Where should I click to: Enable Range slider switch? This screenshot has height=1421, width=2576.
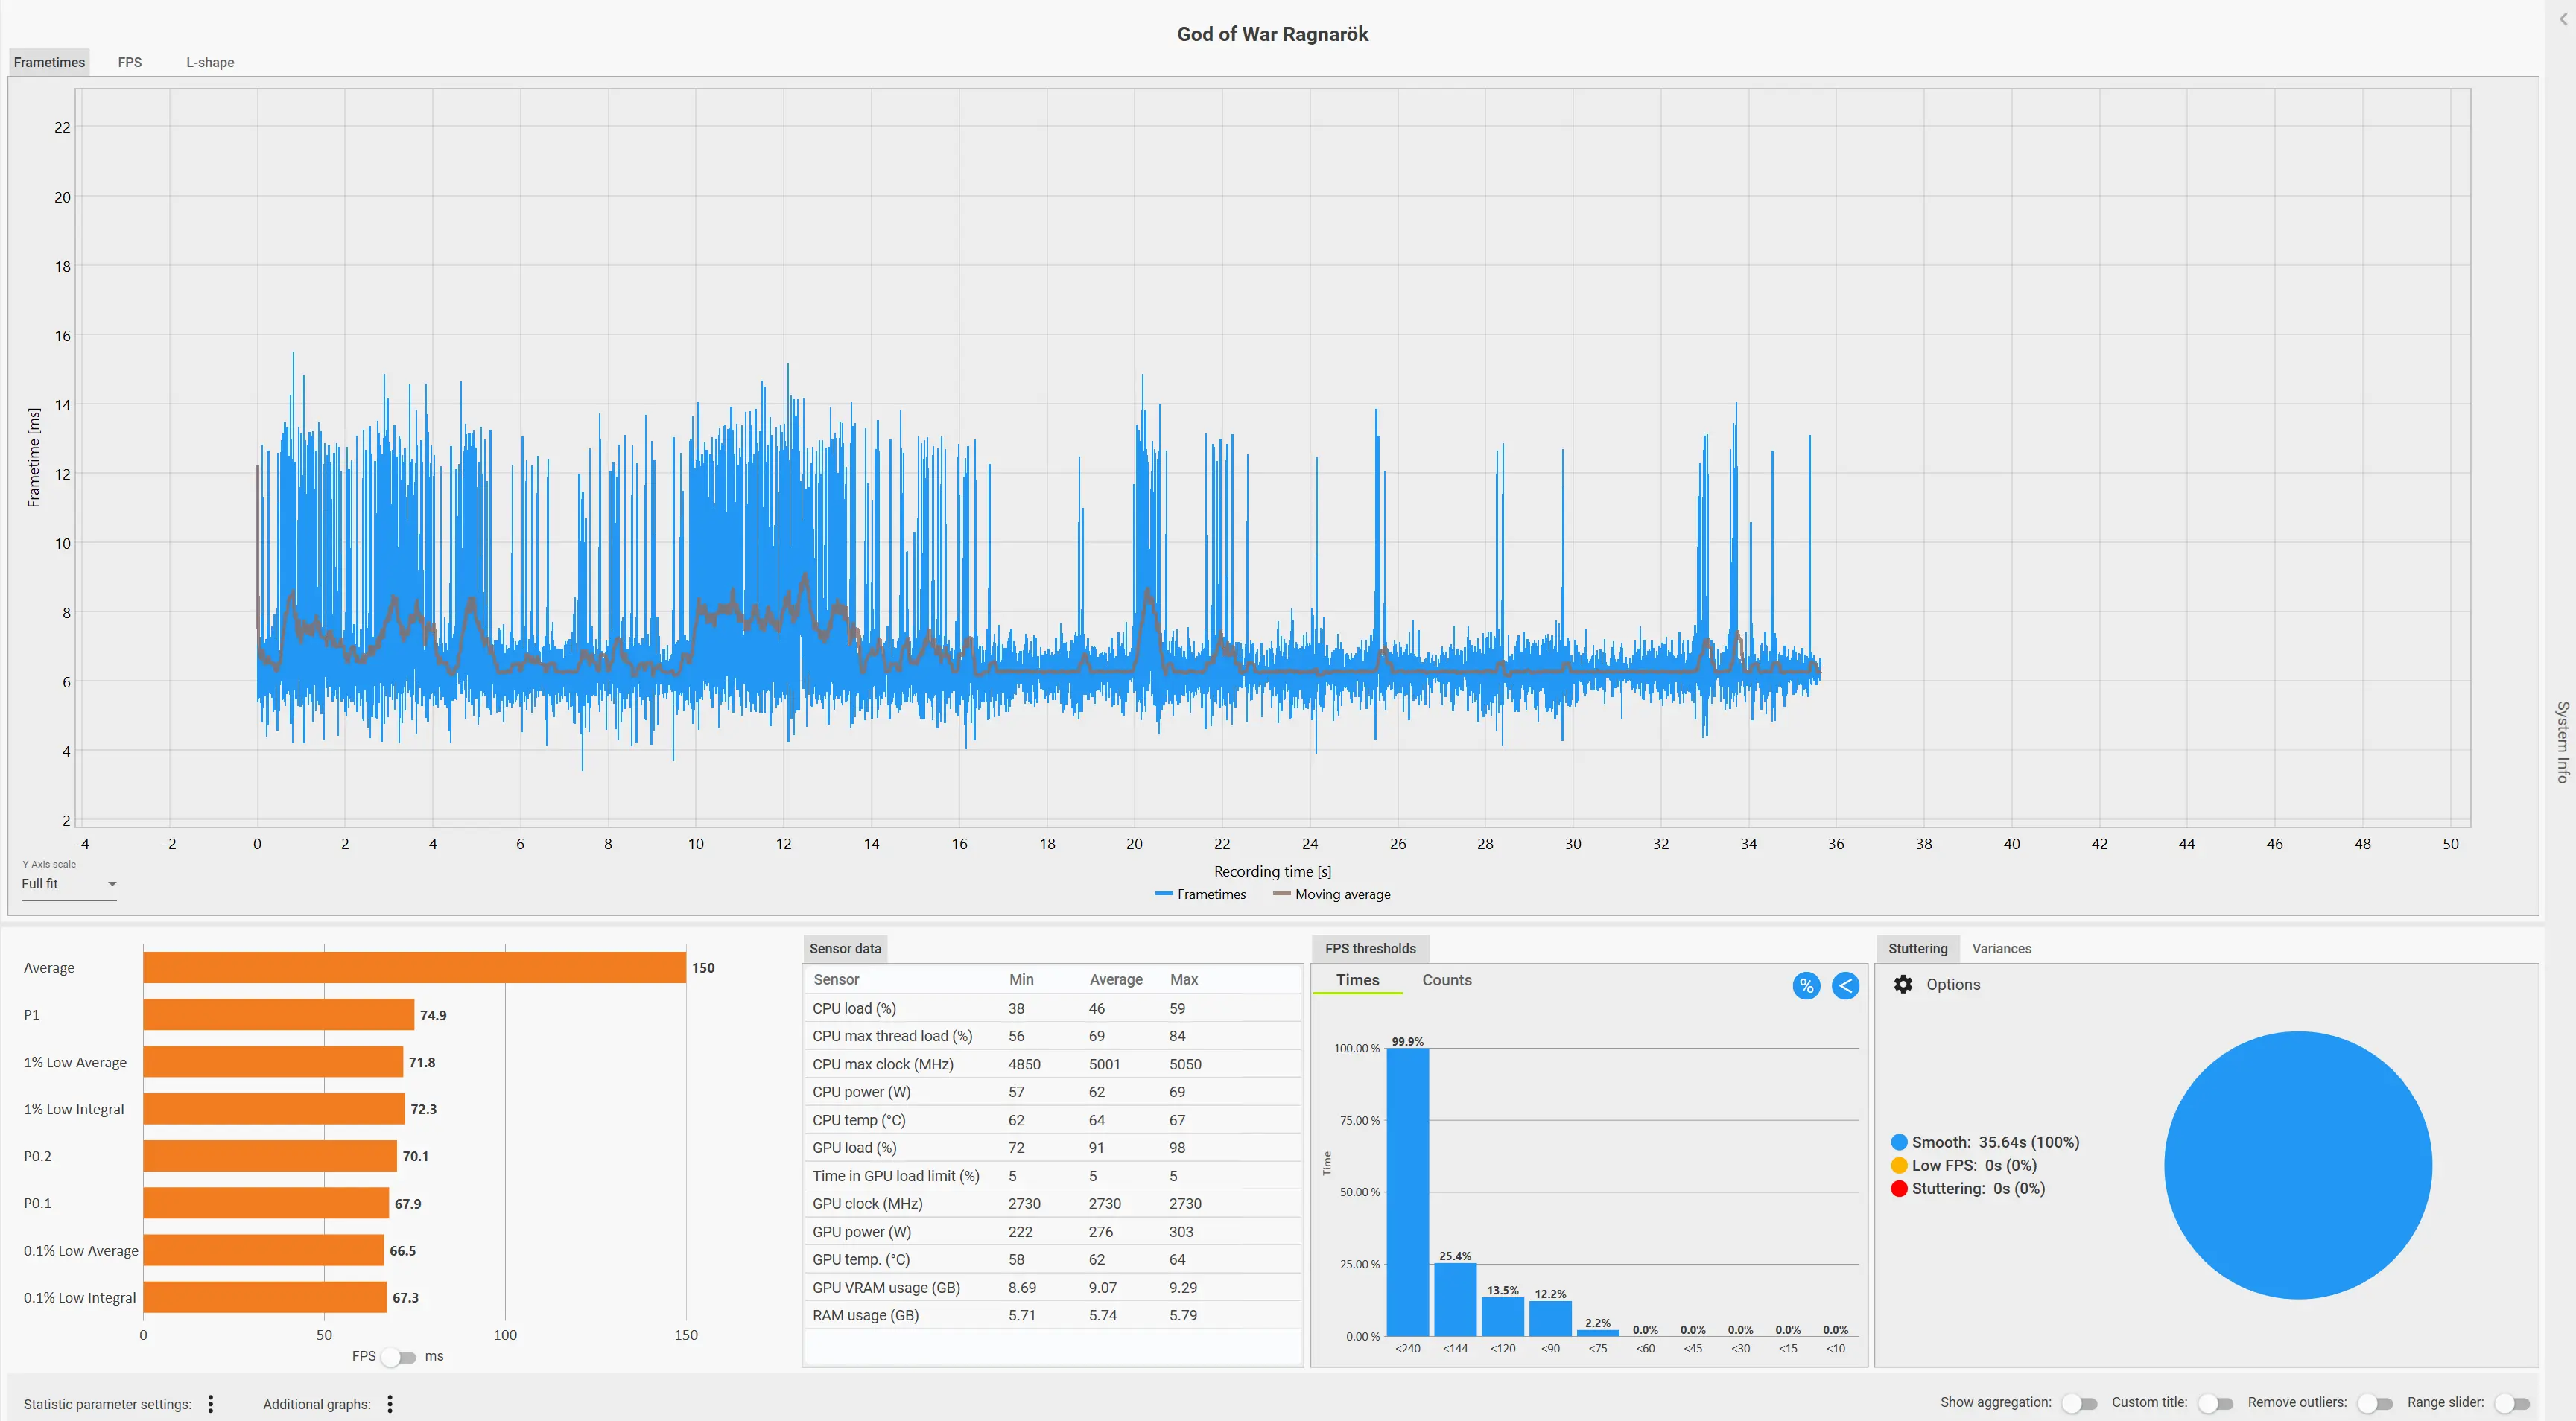[2512, 1403]
